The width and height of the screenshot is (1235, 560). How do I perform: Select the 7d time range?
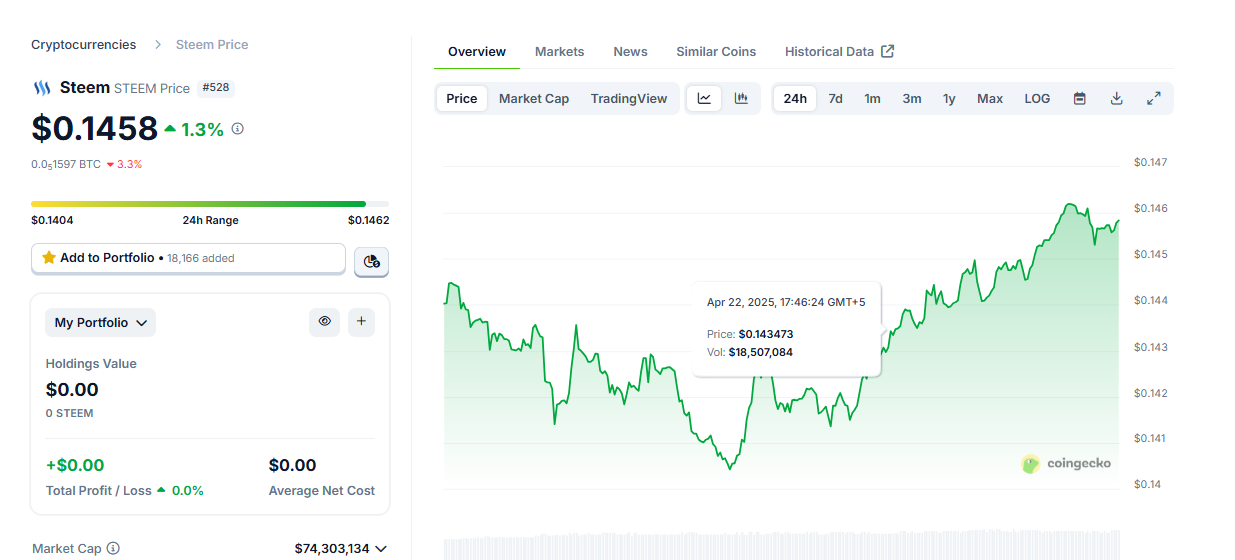(835, 98)
